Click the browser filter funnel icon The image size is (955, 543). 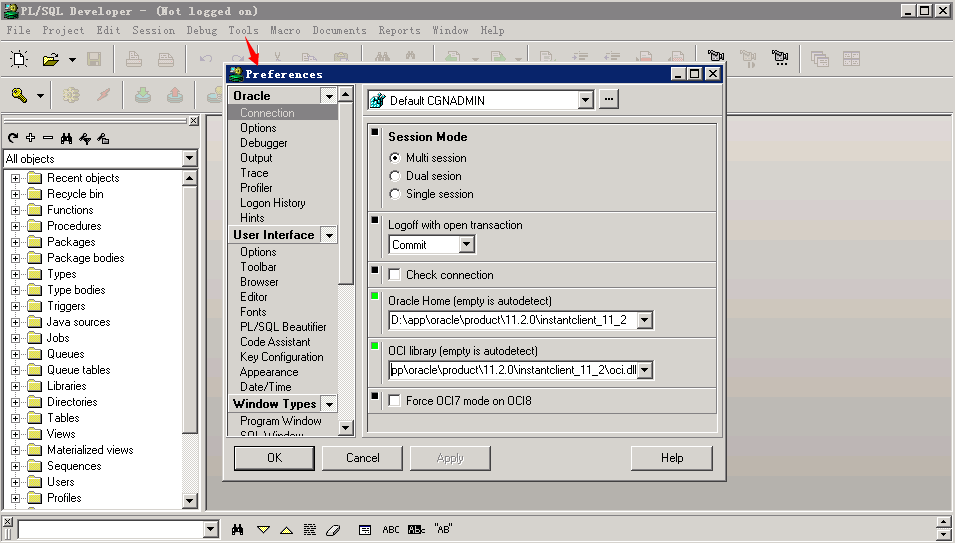click(85, 139)
